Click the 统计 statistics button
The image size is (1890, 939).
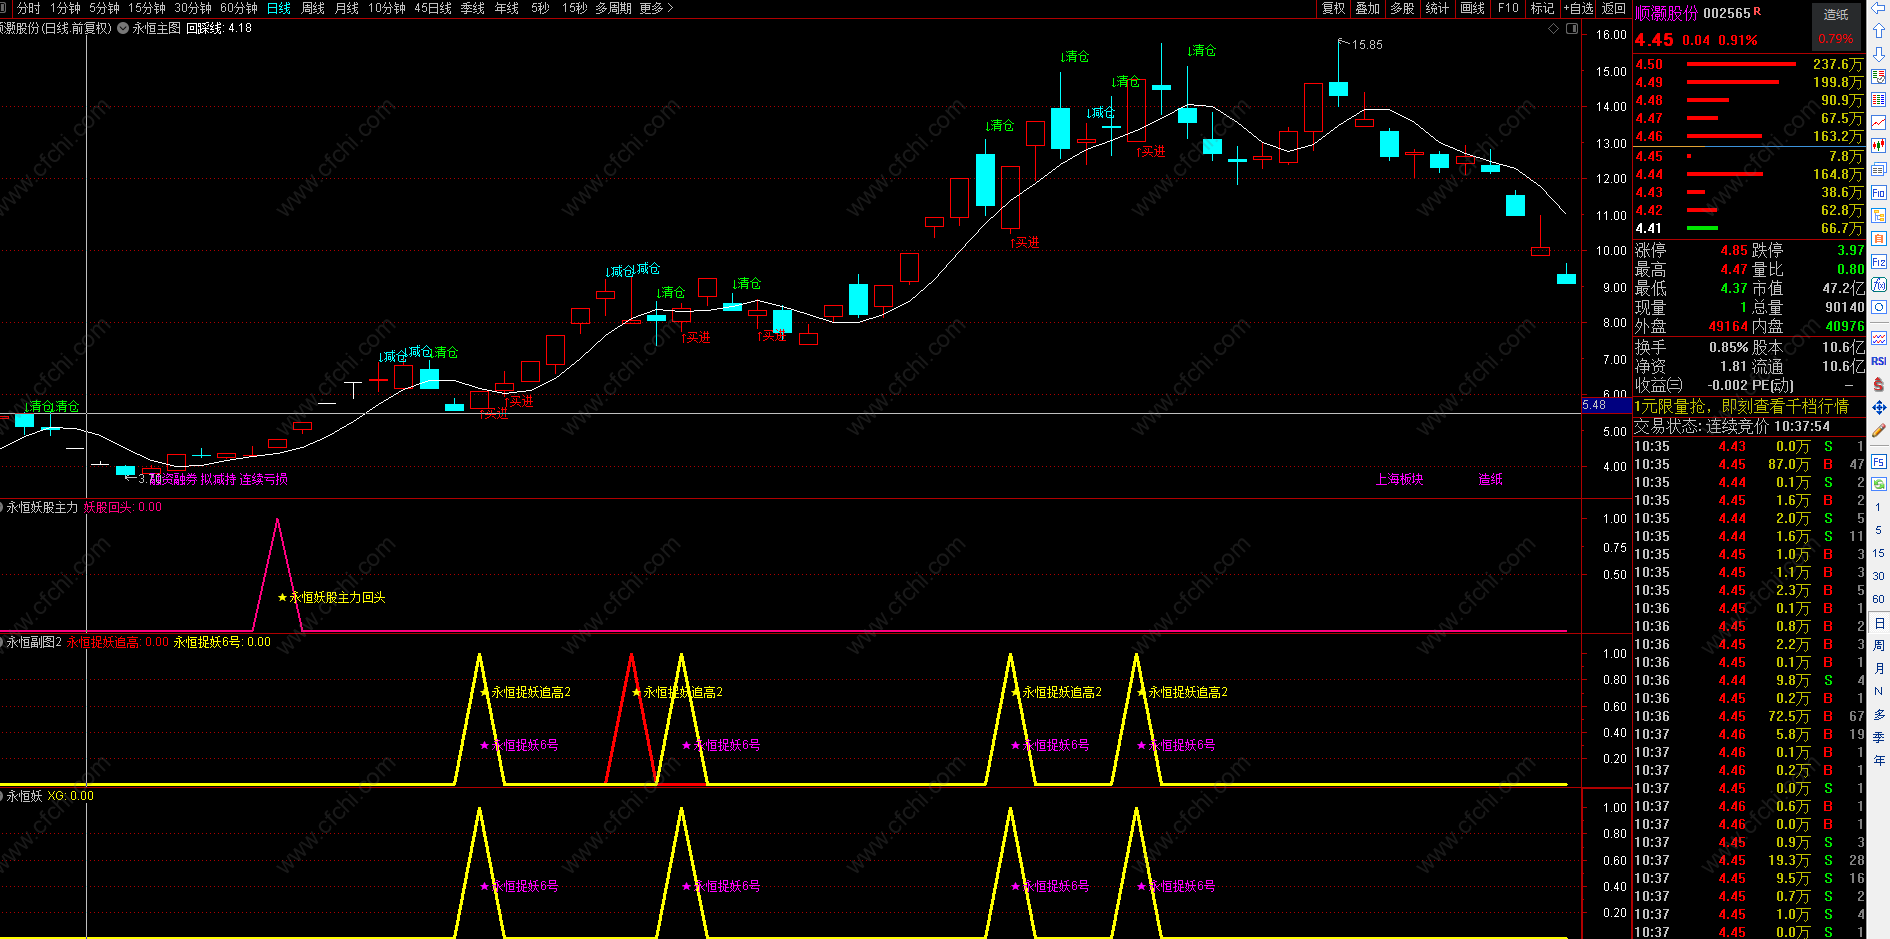[x=1437, y=8]
